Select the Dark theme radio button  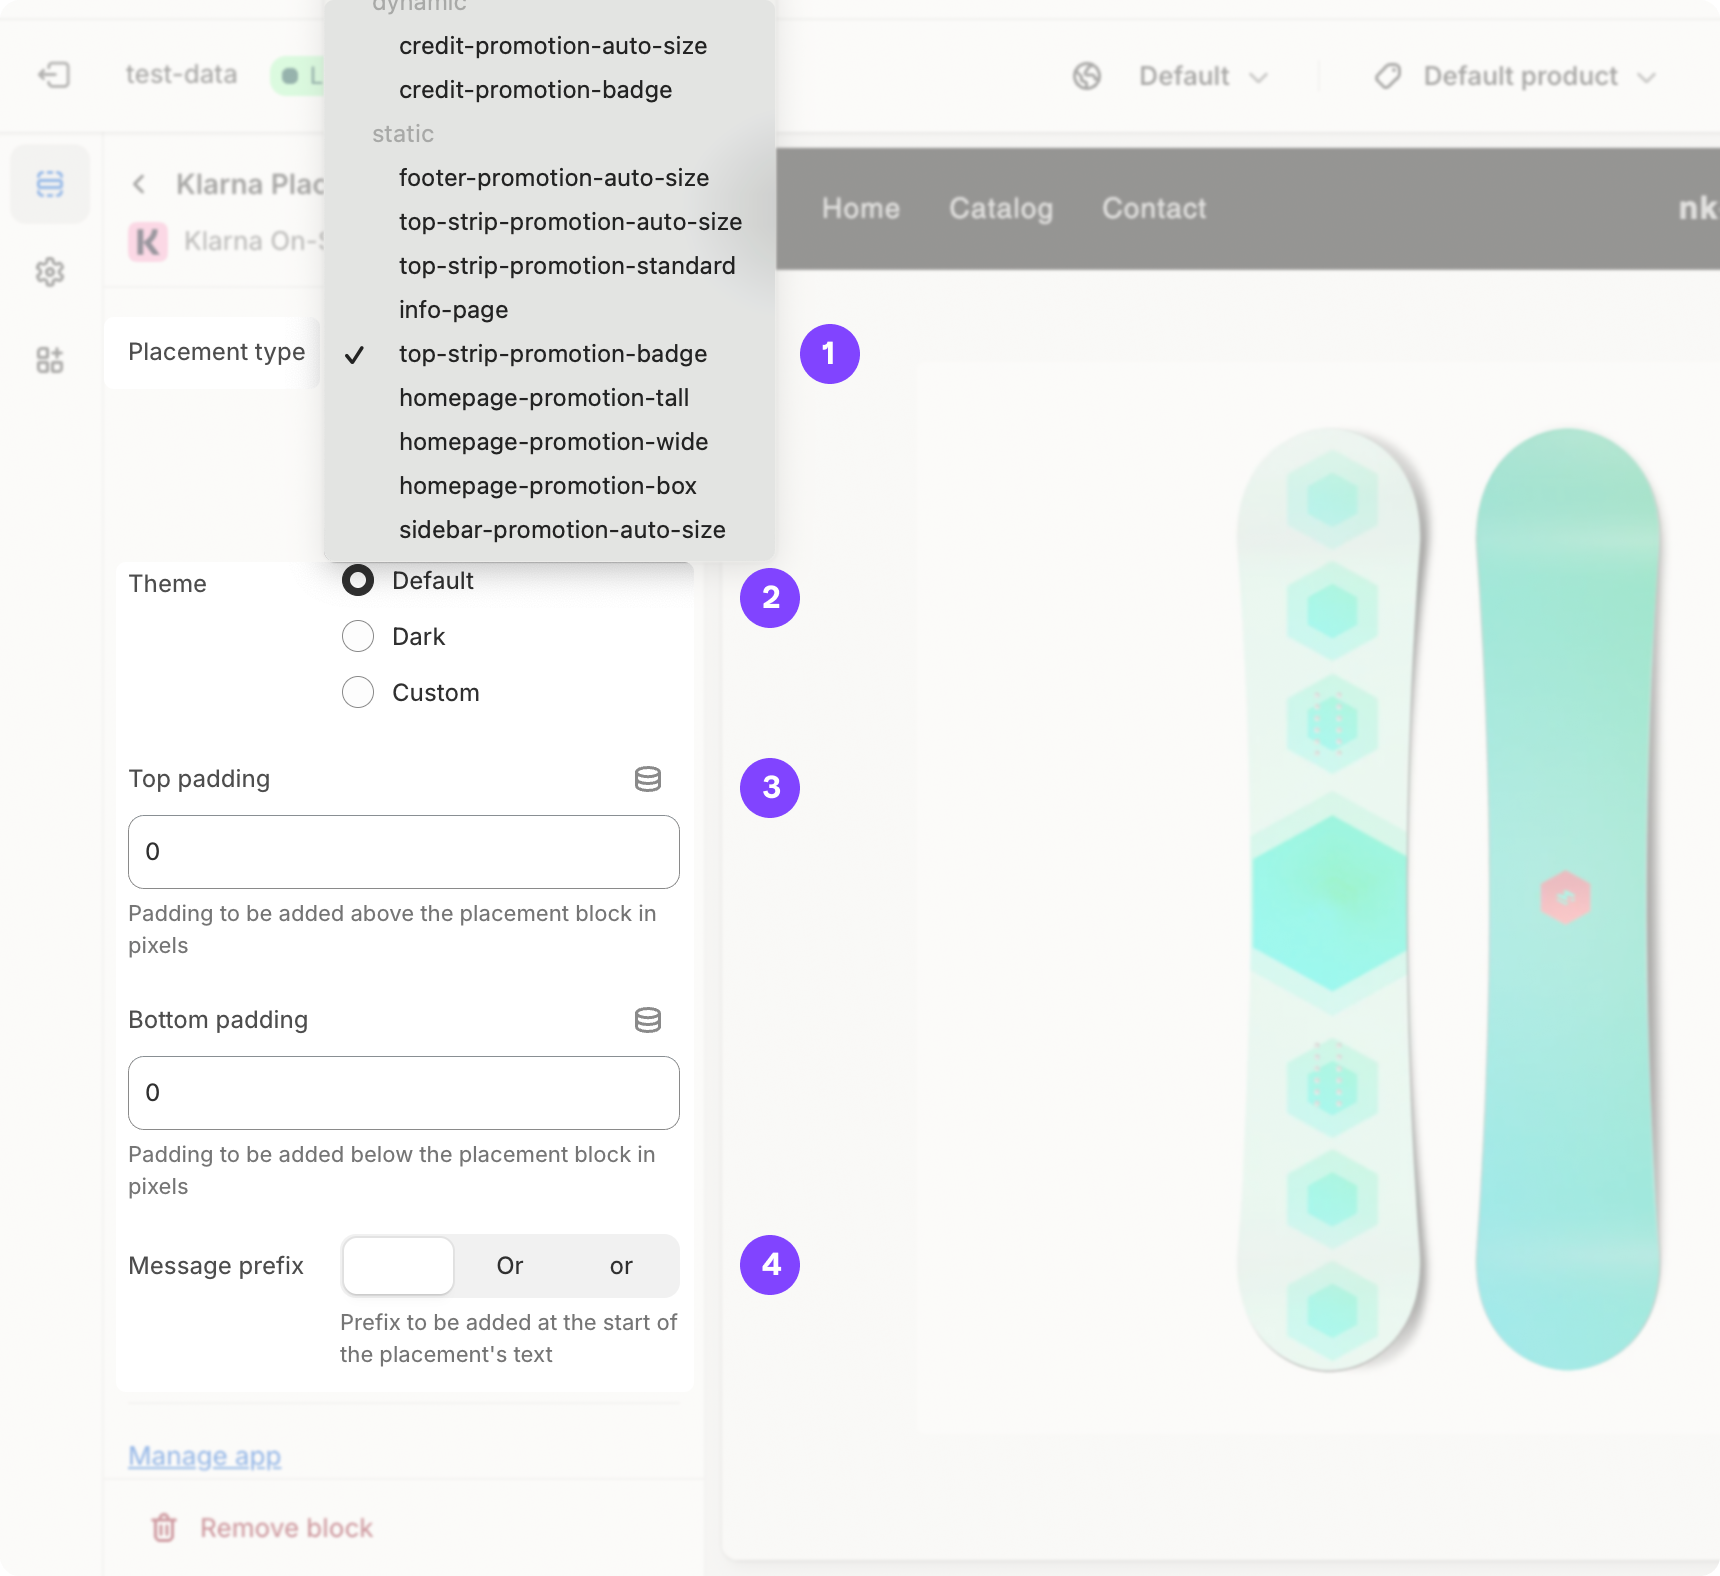357,636
